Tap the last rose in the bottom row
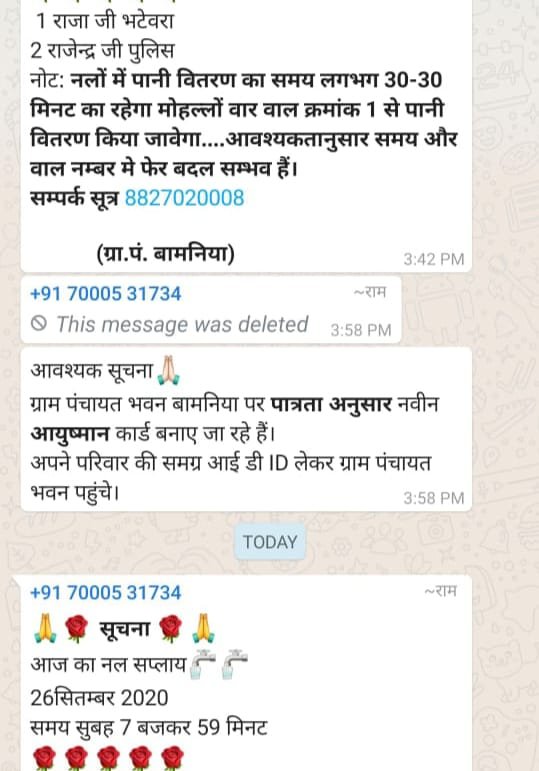The height and width of the screenshot is (771, 539). (x=172, y=758)
